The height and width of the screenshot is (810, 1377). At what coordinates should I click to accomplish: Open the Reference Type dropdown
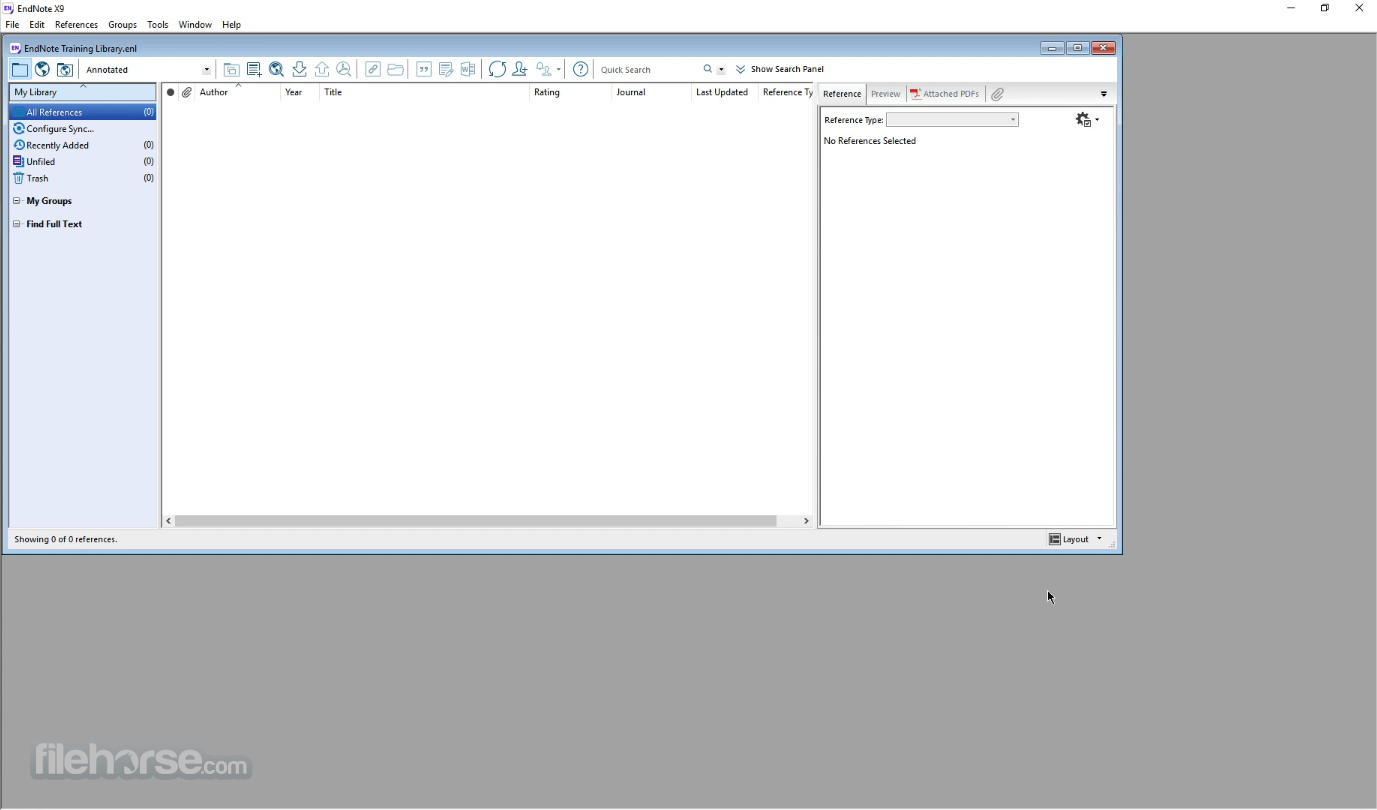(952, 120)
